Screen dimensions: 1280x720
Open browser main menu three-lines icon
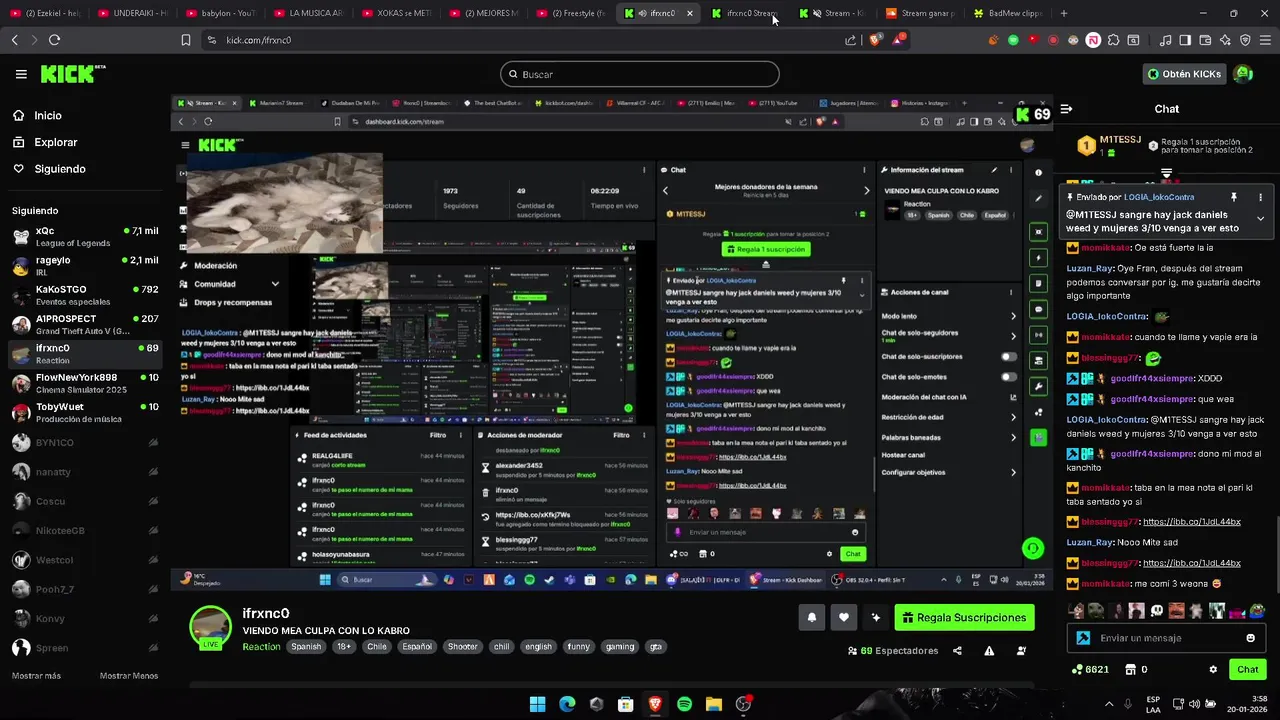point(1265,40)
